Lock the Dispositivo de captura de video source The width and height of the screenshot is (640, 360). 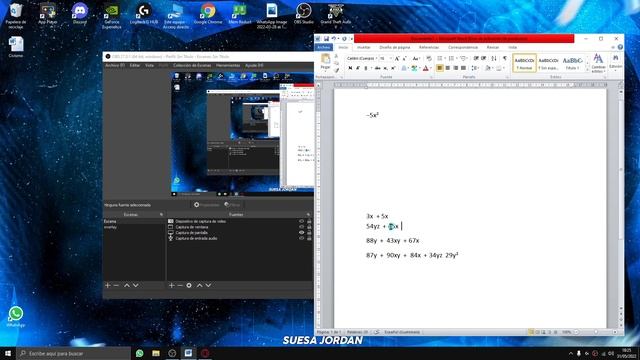coord(309,221)
